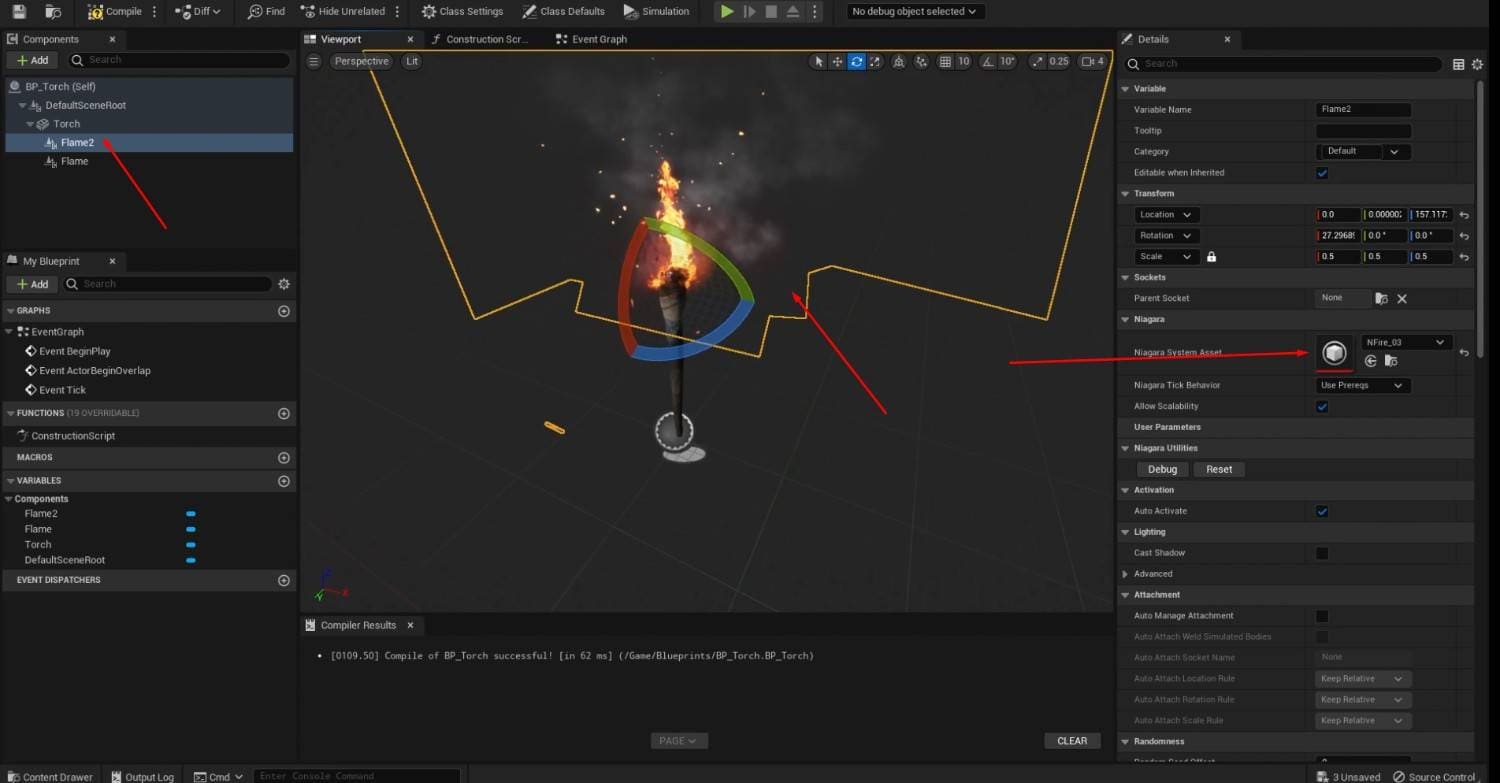Enable Cast Shadow checkbox

[1322, 553]
